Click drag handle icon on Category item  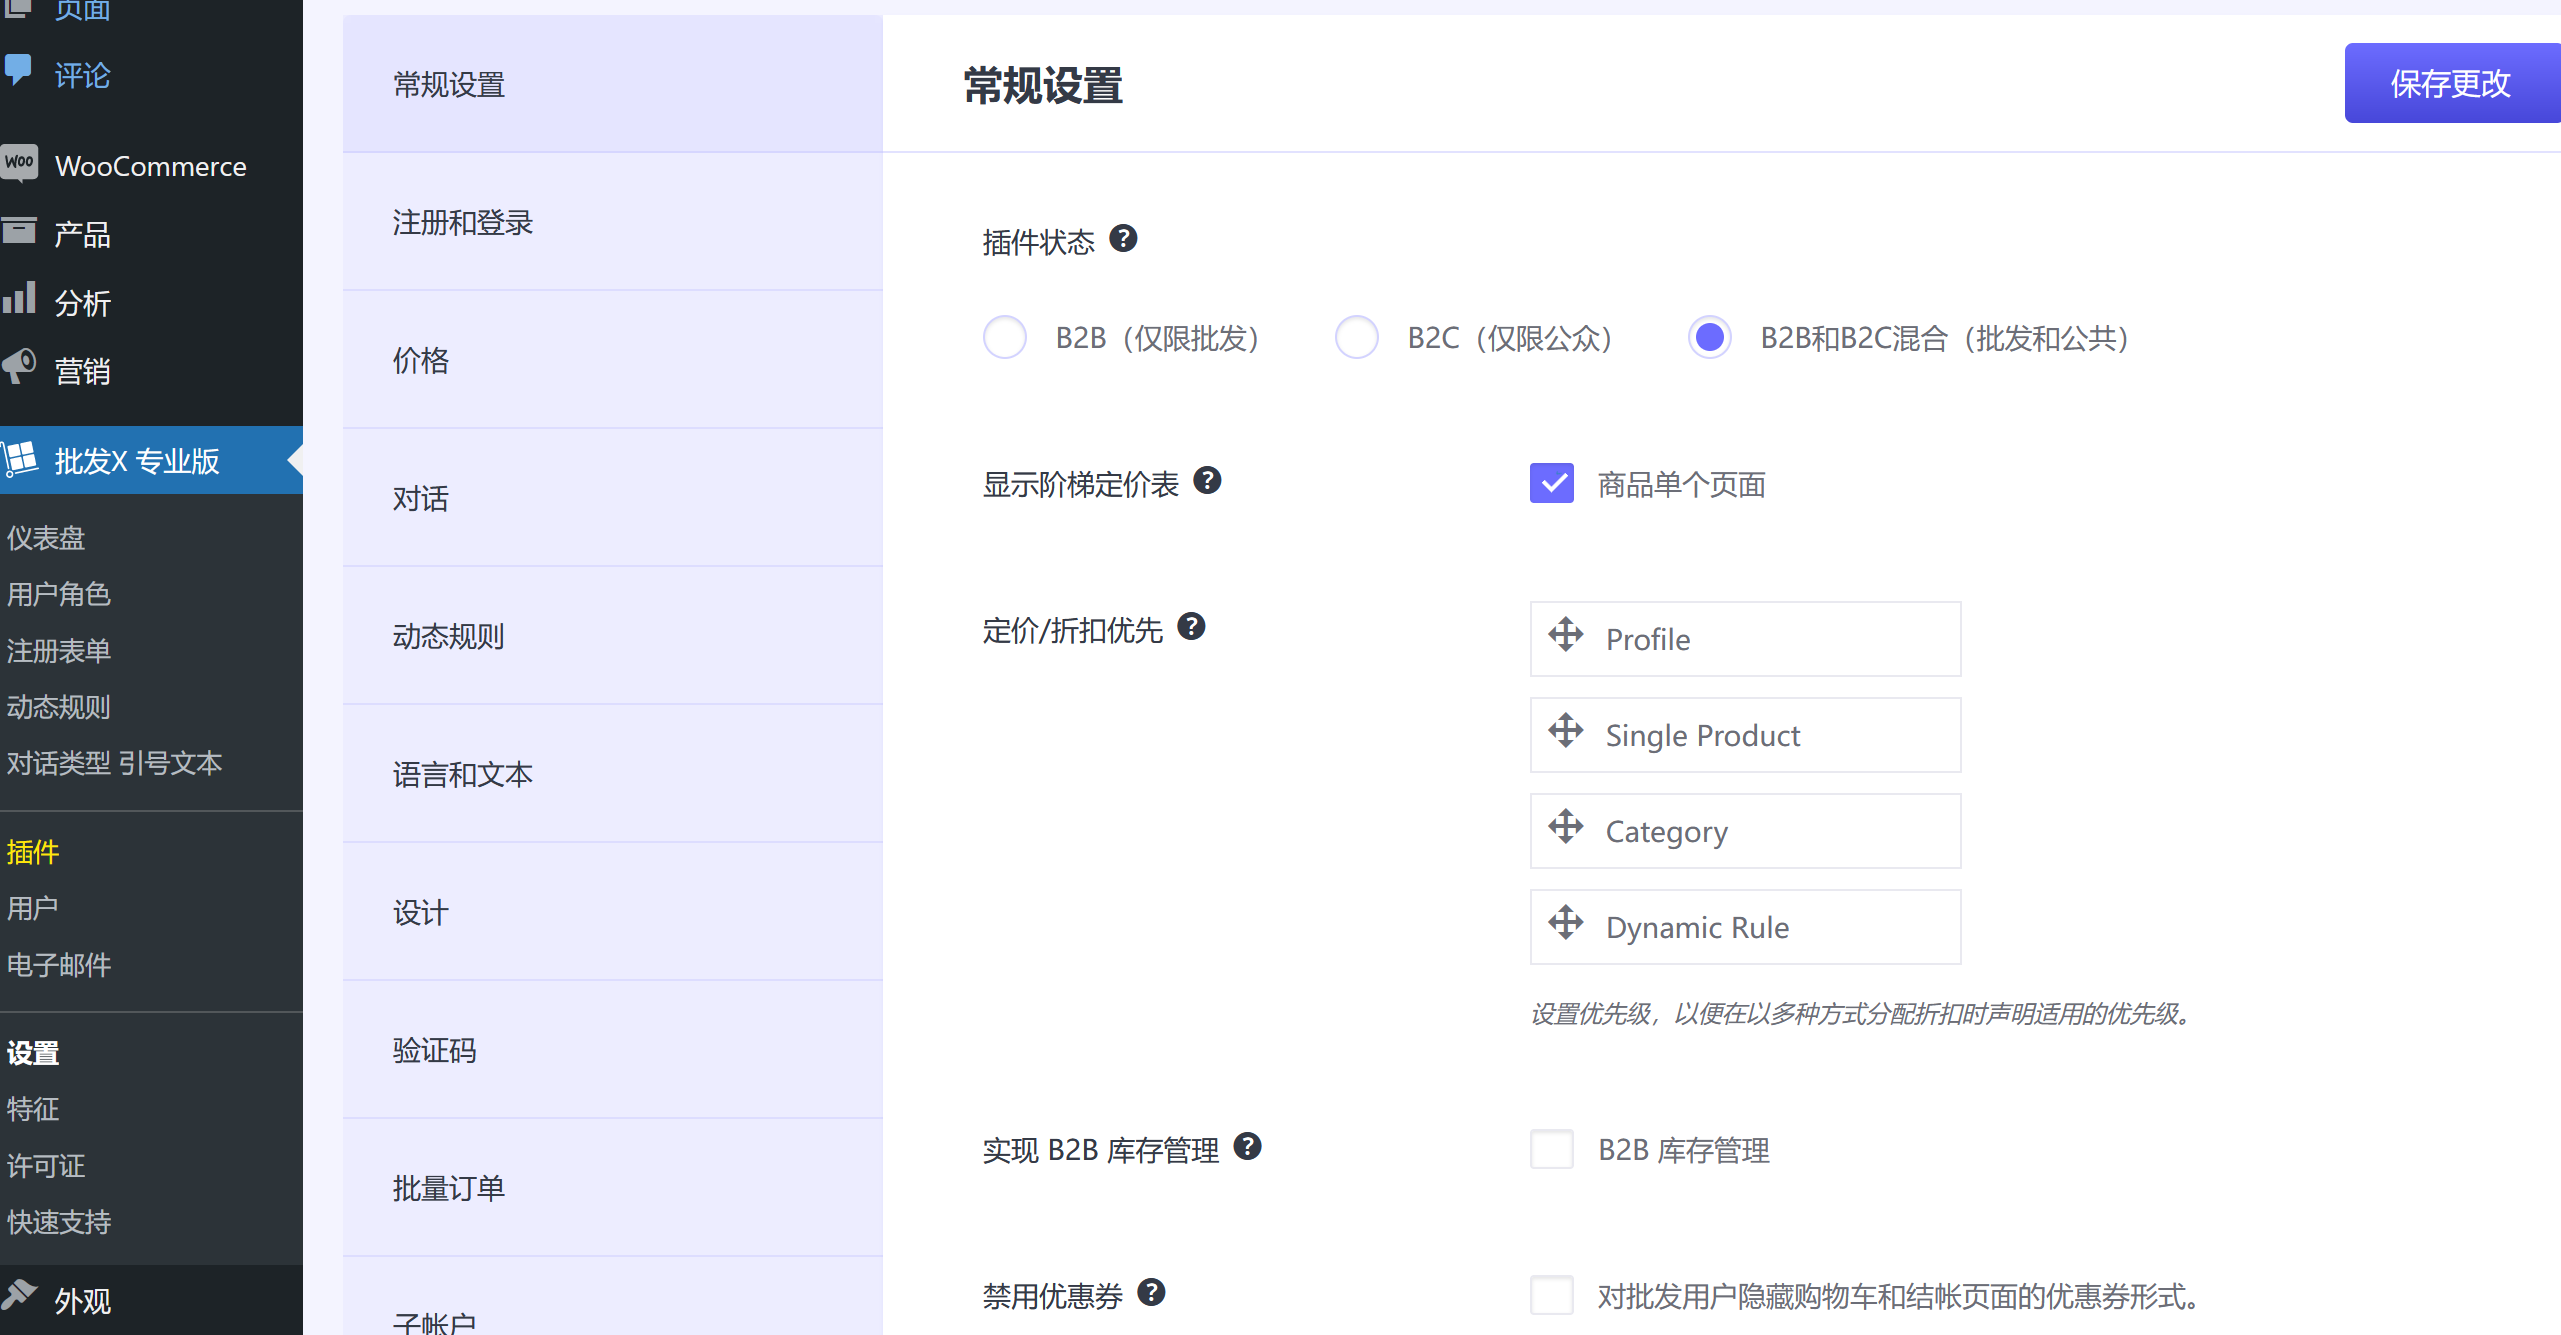coord(1566,827)
